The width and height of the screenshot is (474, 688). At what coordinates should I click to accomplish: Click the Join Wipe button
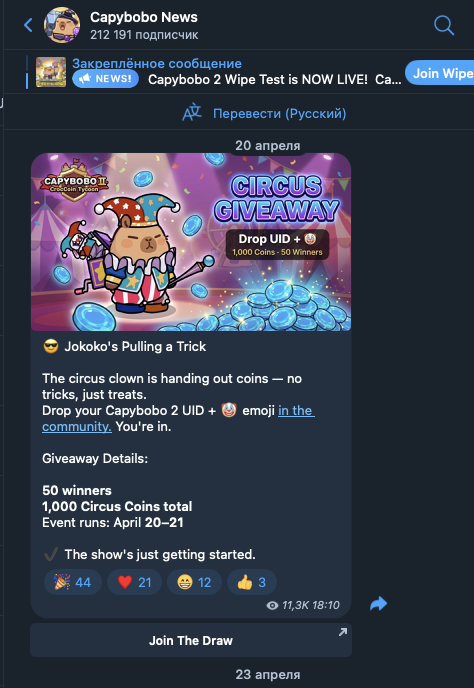440,73
